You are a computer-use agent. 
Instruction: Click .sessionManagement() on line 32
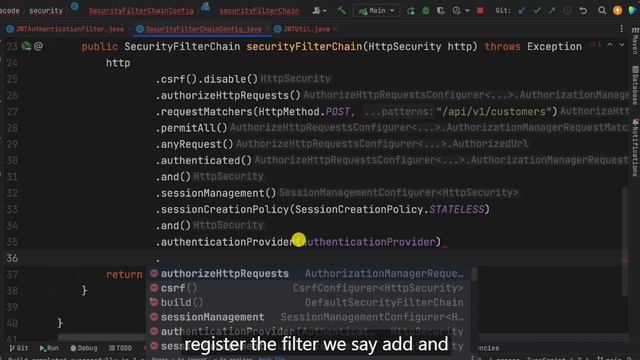[x=216, y=193]
